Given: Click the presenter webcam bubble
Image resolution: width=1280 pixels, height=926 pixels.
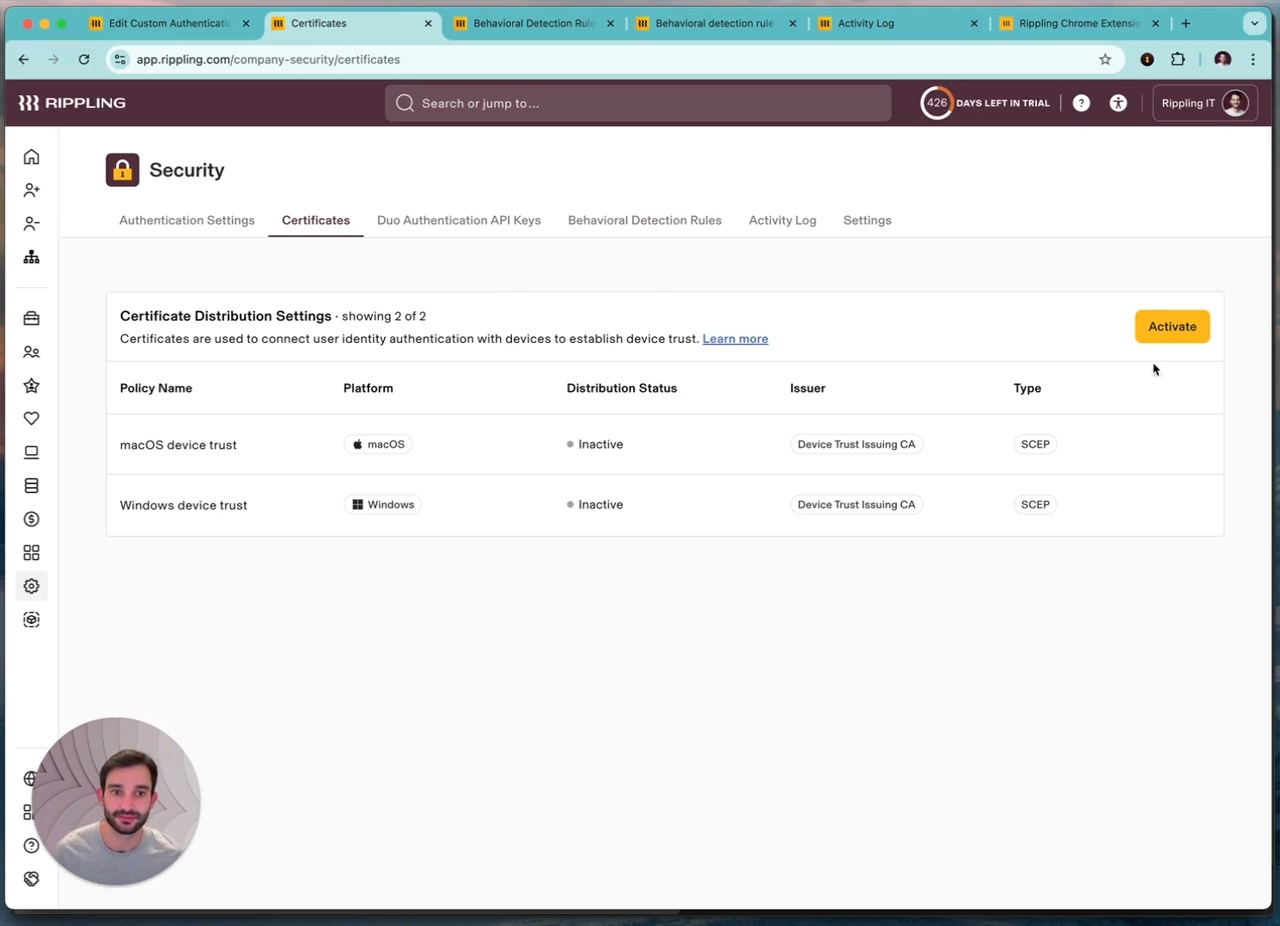Looking at the screenshot, I should pos(116,801).
